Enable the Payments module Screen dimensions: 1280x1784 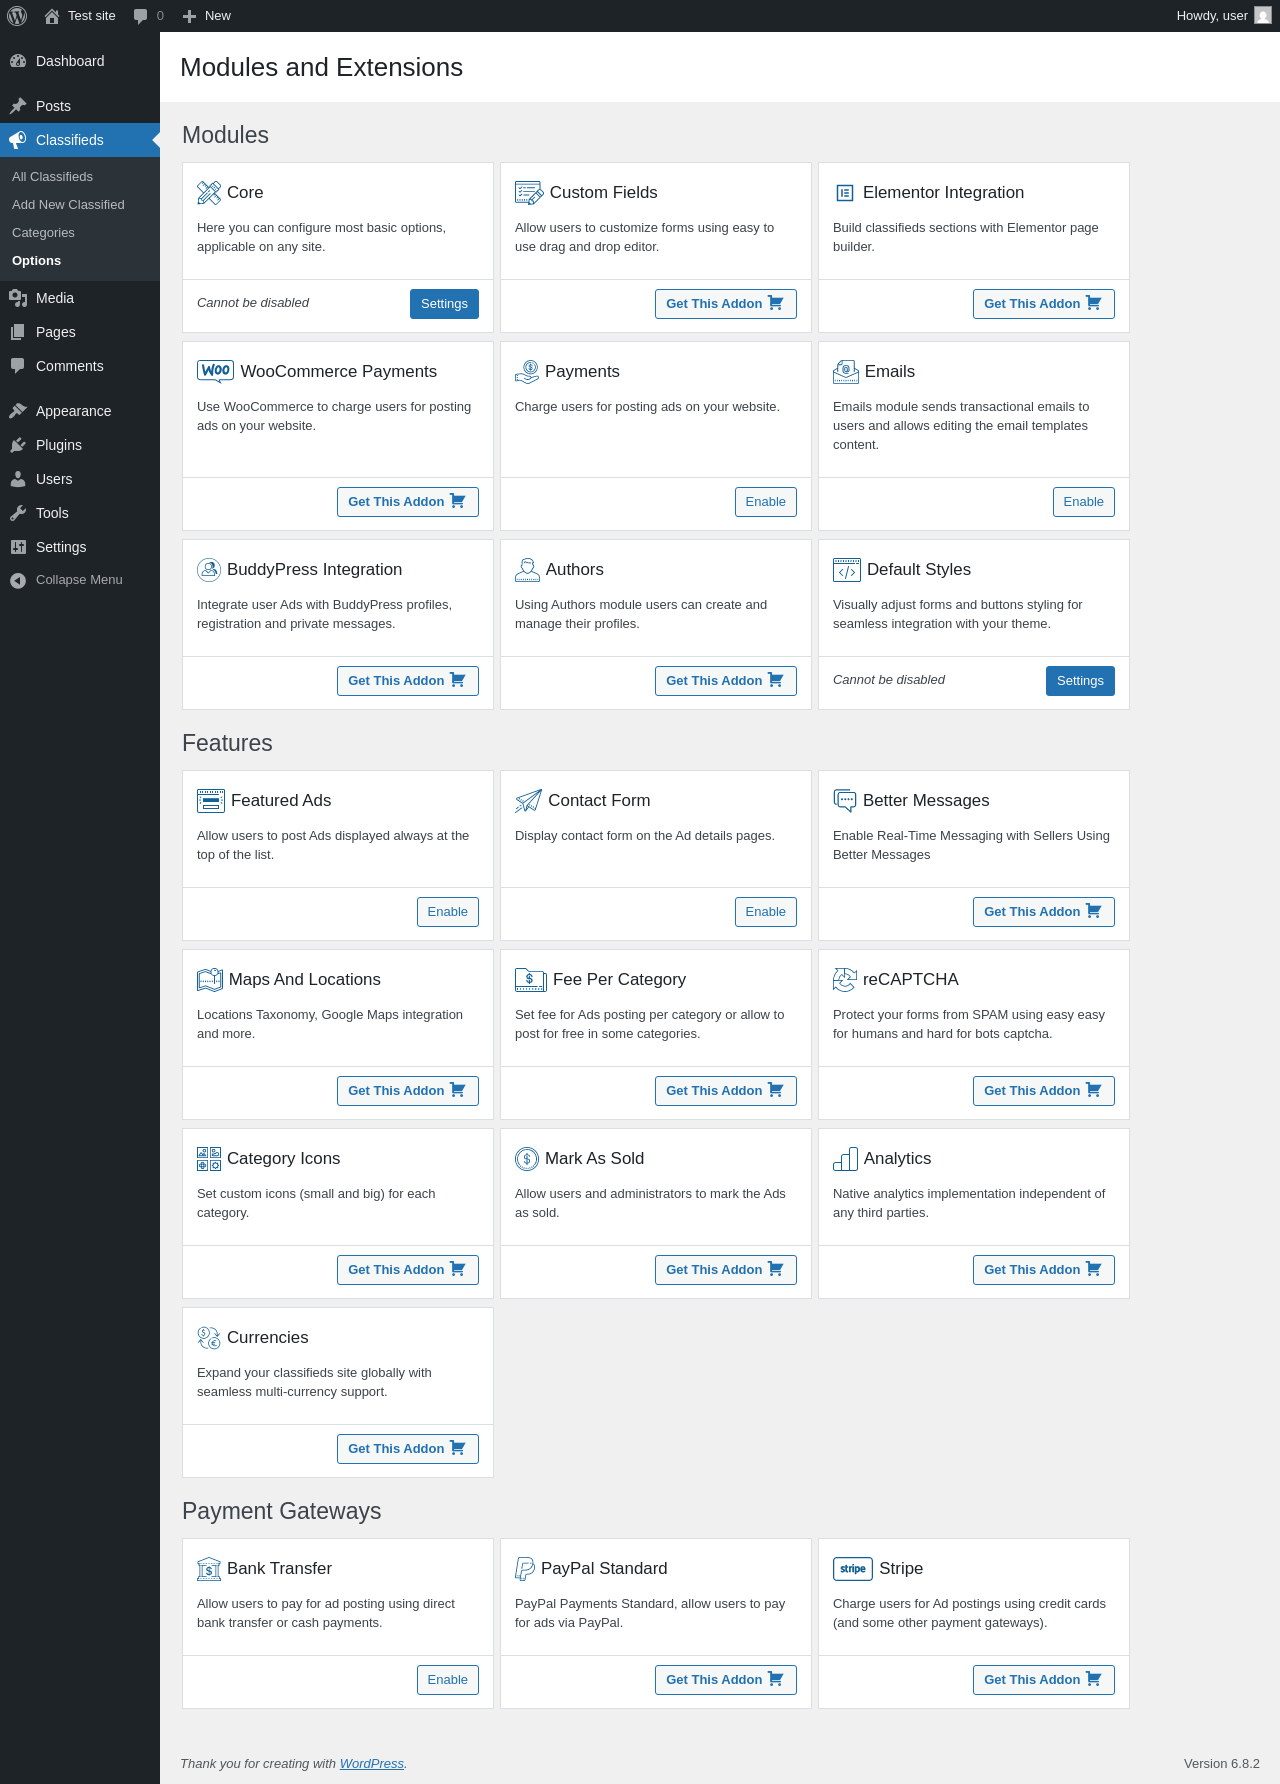(765, 502)
